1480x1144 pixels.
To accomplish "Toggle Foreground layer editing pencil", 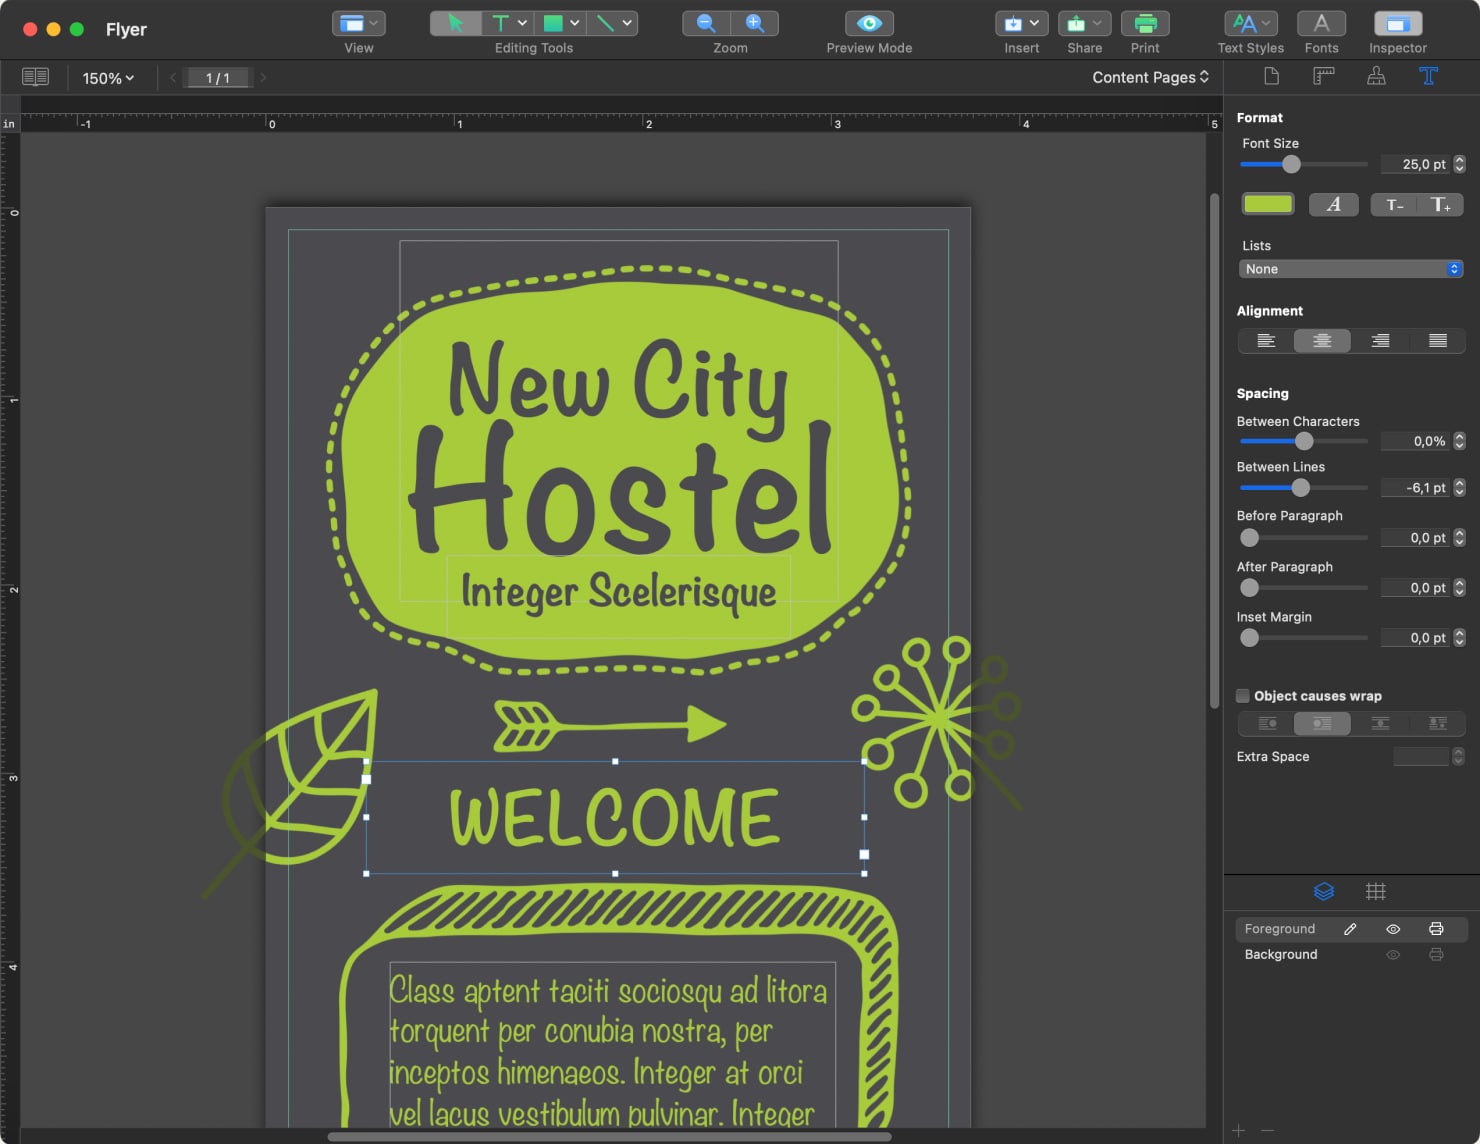I will [1350, 929].
